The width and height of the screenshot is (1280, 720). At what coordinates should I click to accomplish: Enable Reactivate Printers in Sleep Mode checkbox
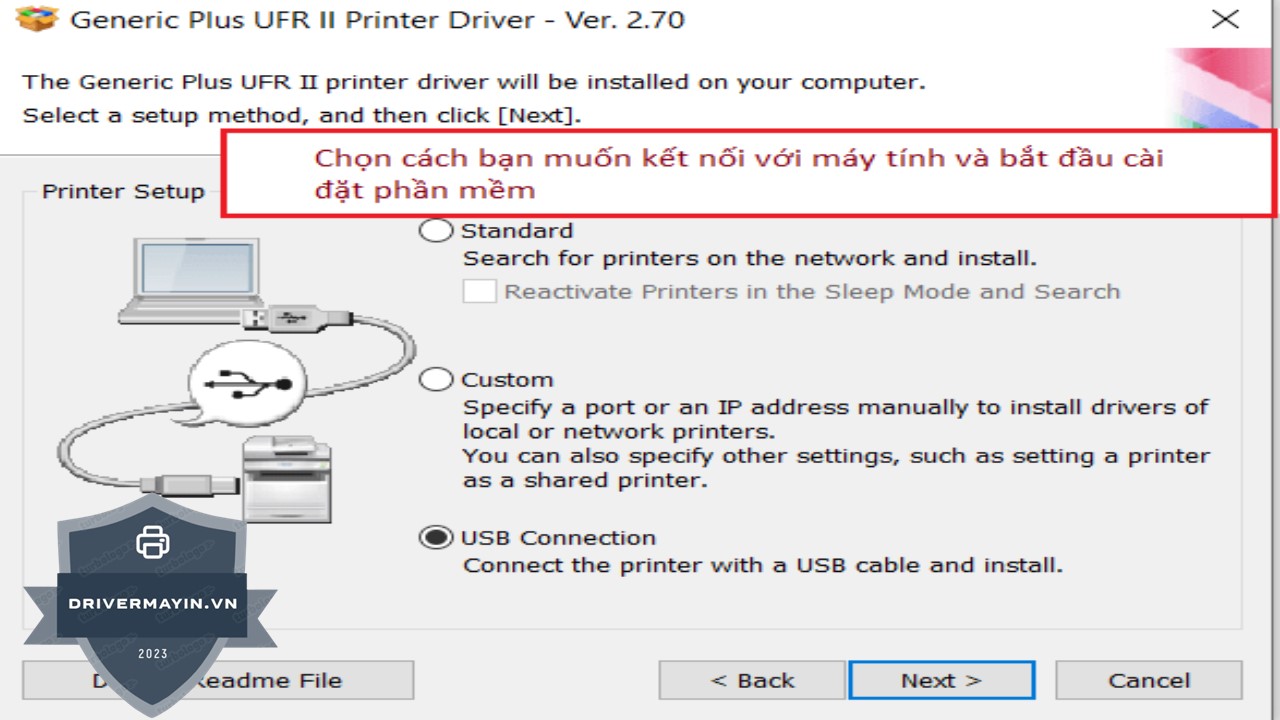tap(479, 292)
